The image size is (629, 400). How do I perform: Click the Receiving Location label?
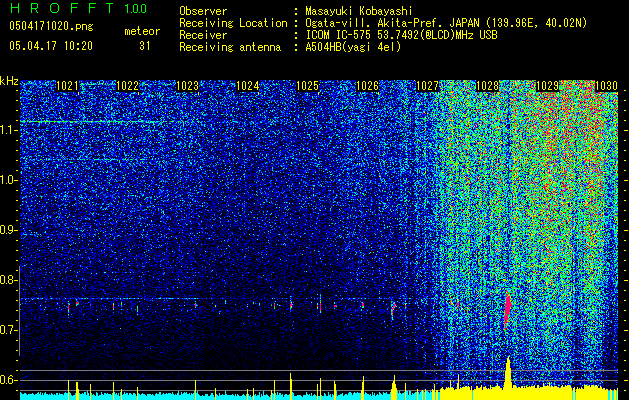click(x=233, y=23)
